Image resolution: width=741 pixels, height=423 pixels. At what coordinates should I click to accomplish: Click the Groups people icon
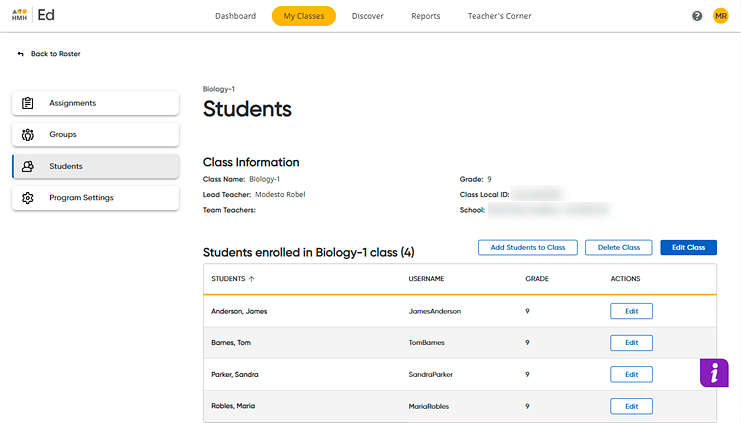[27, 134]
